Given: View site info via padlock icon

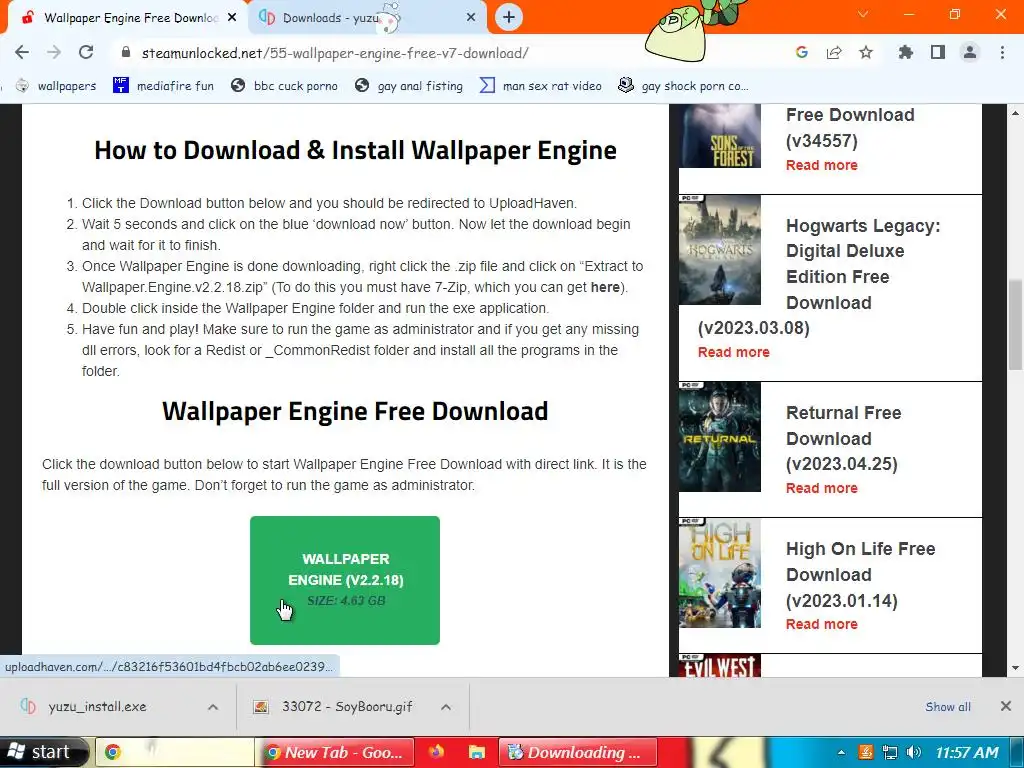Looking at the screenshot, I should click(126, 52).
